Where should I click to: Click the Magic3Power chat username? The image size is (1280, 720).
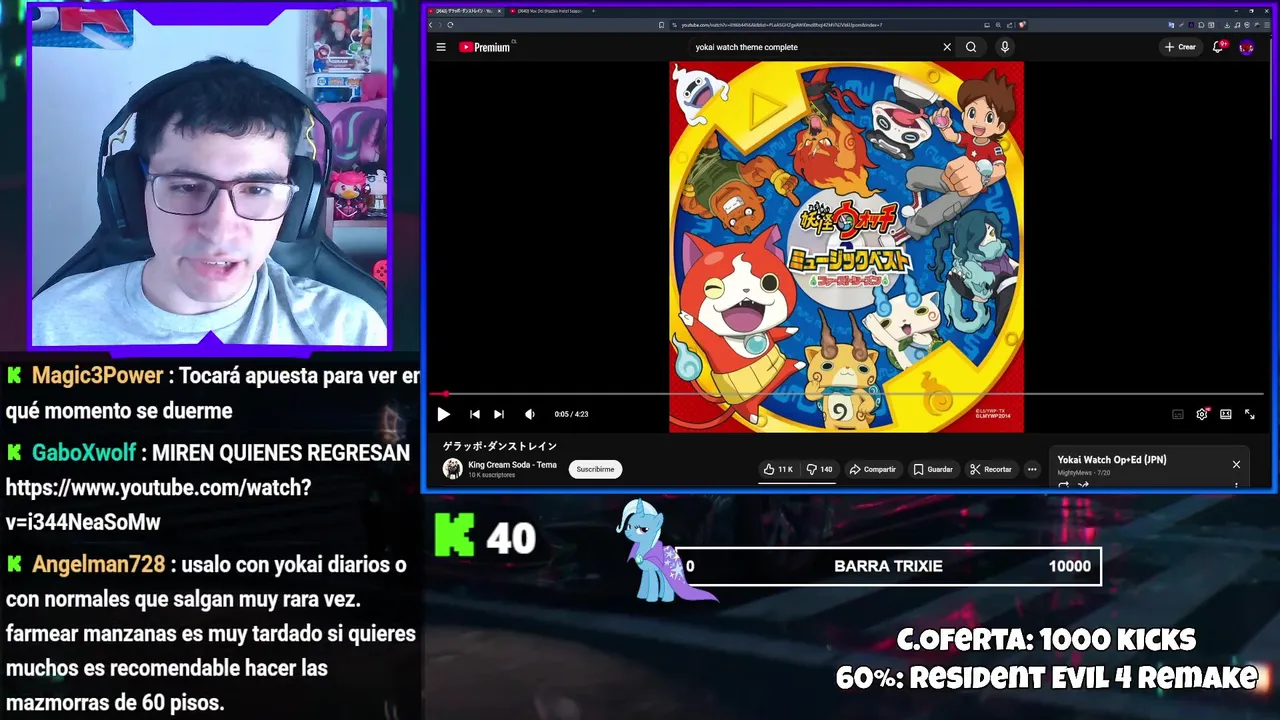(97, 376)
